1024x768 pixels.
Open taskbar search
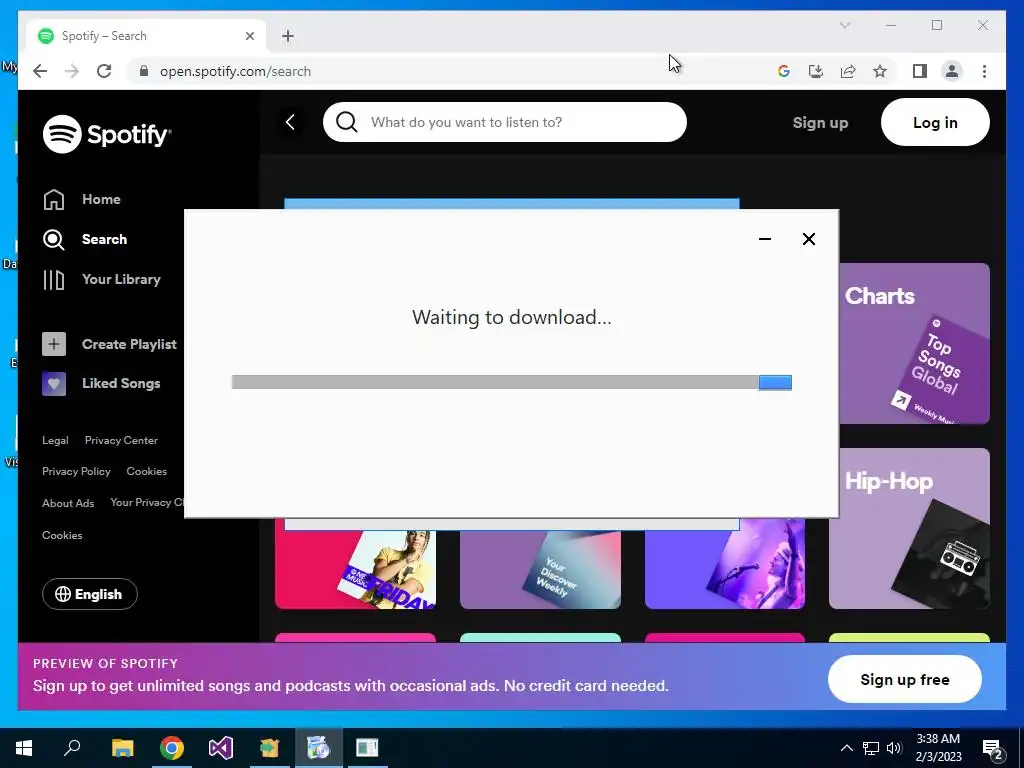click(x=72, y=748)
